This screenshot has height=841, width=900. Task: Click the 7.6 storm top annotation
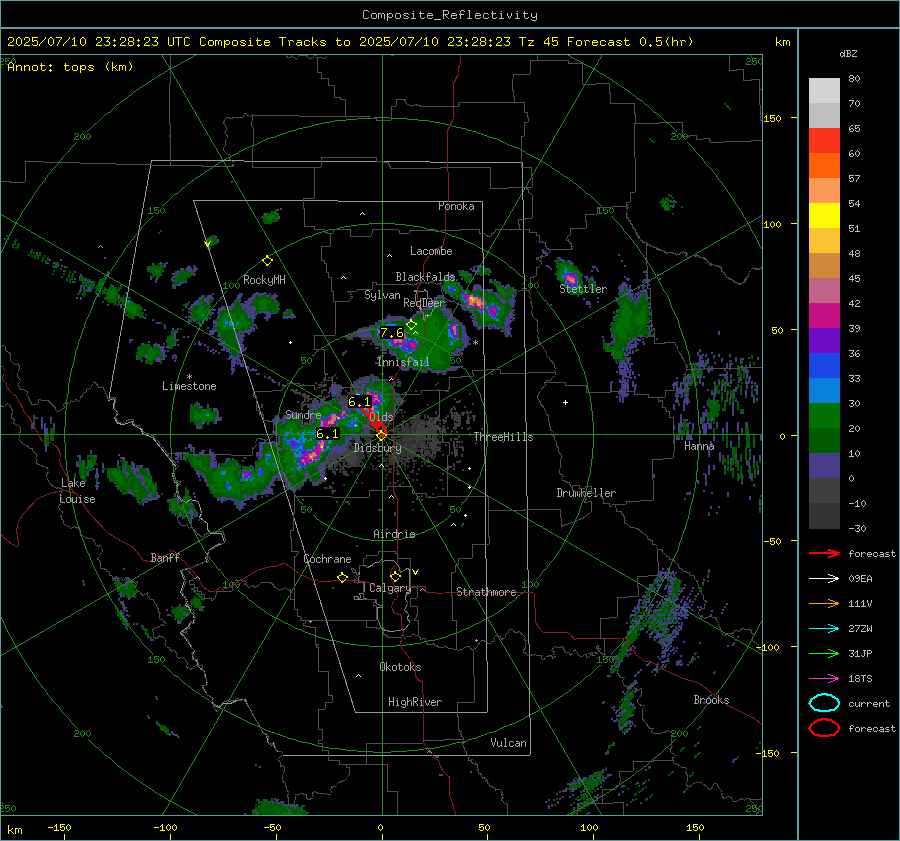coord(391,333)
